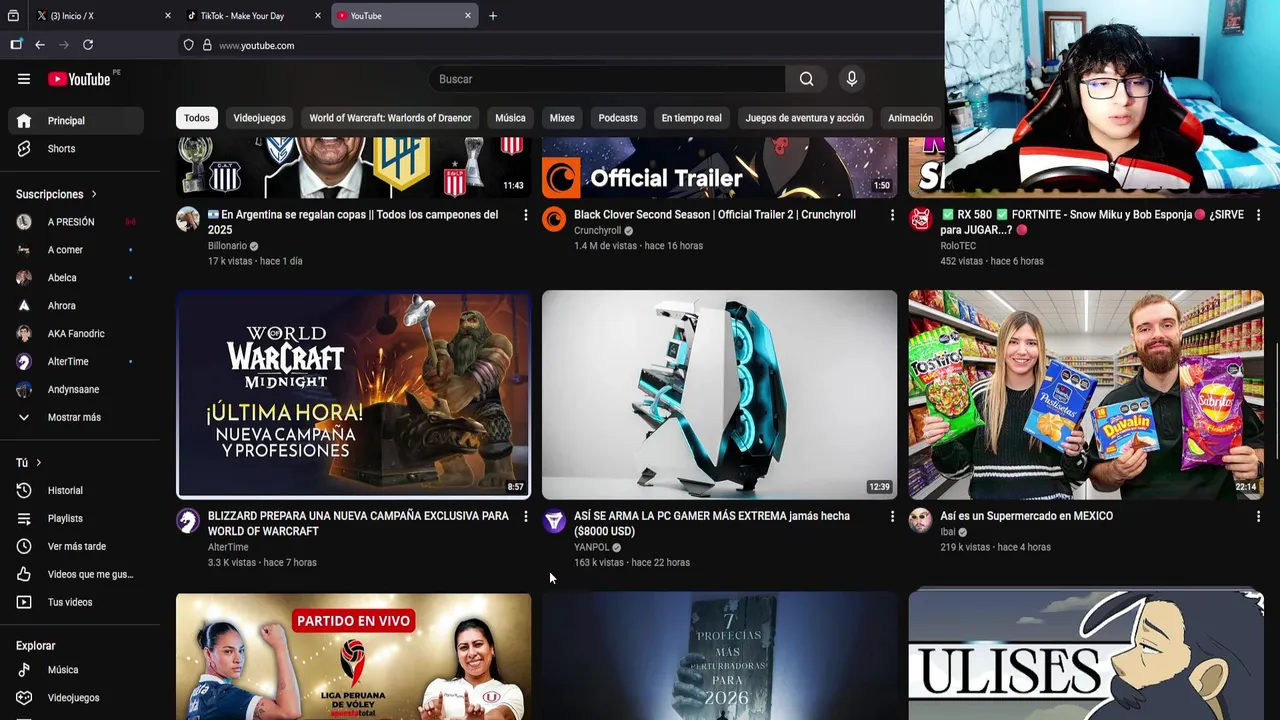Screen dimensions: 1280x720
Task: Click the YouTube logo
Action: point(79,79)
